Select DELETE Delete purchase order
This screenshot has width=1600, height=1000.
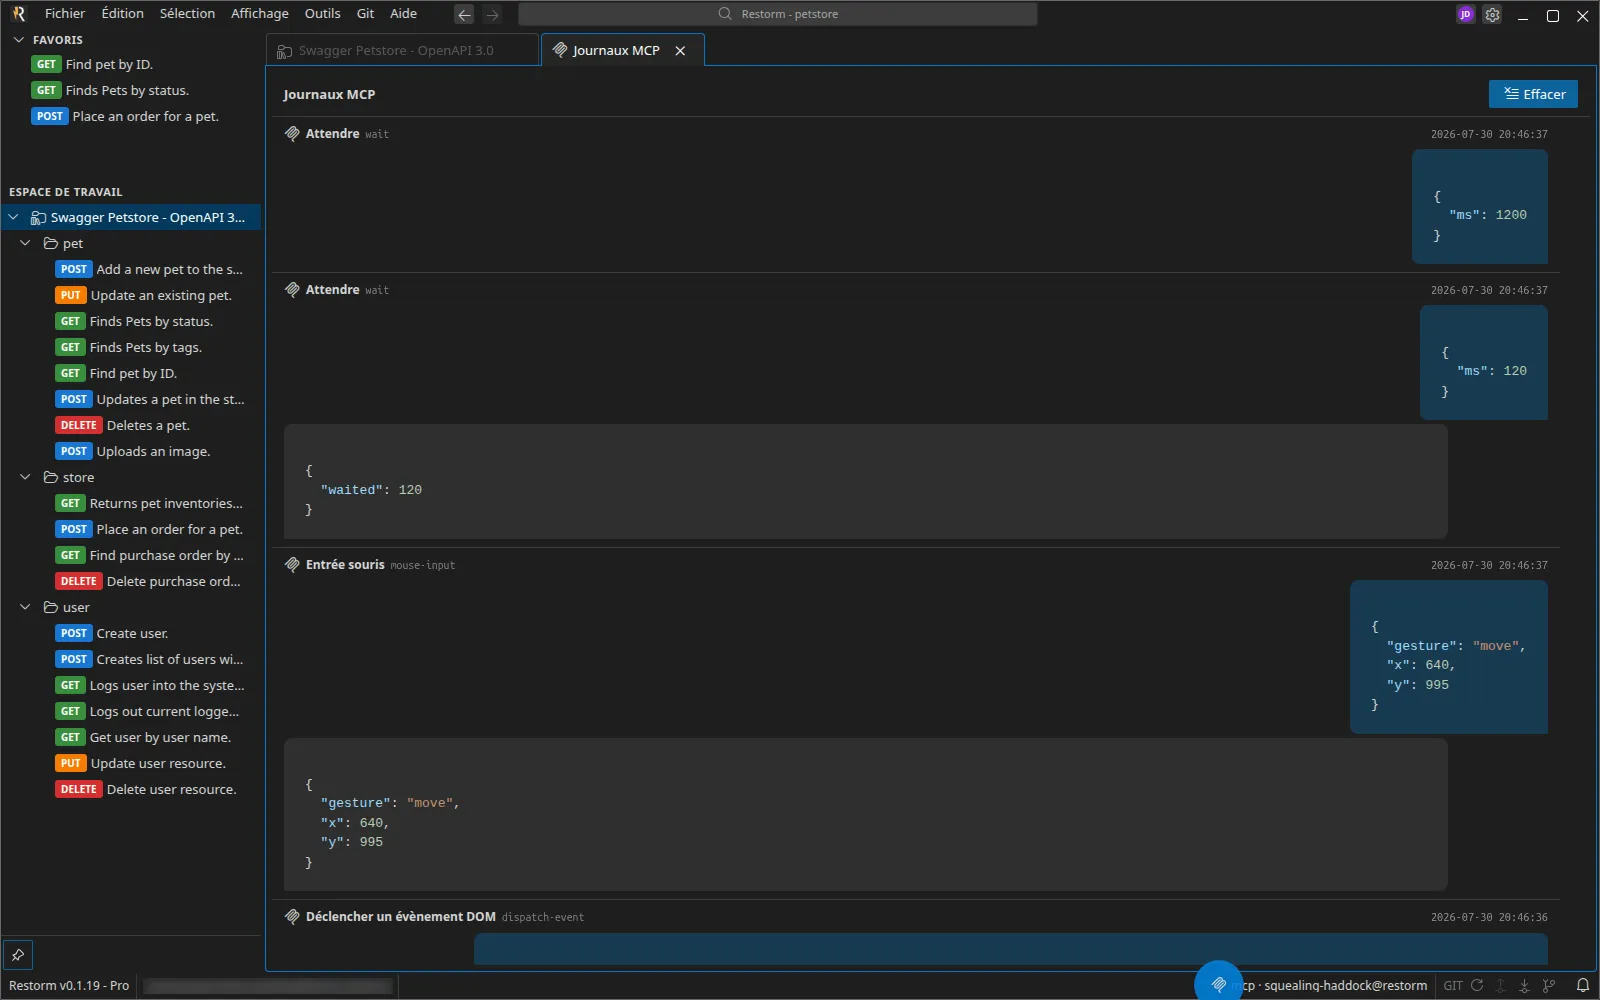(x=131, y=581)
